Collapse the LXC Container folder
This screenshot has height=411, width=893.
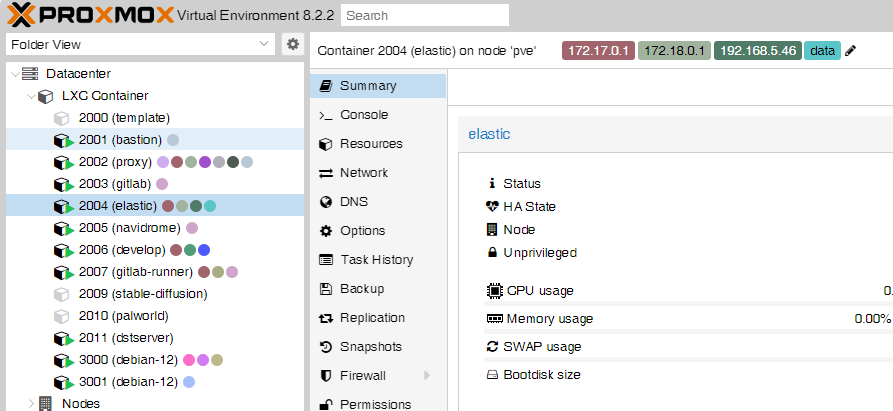(x=31, y=96)
